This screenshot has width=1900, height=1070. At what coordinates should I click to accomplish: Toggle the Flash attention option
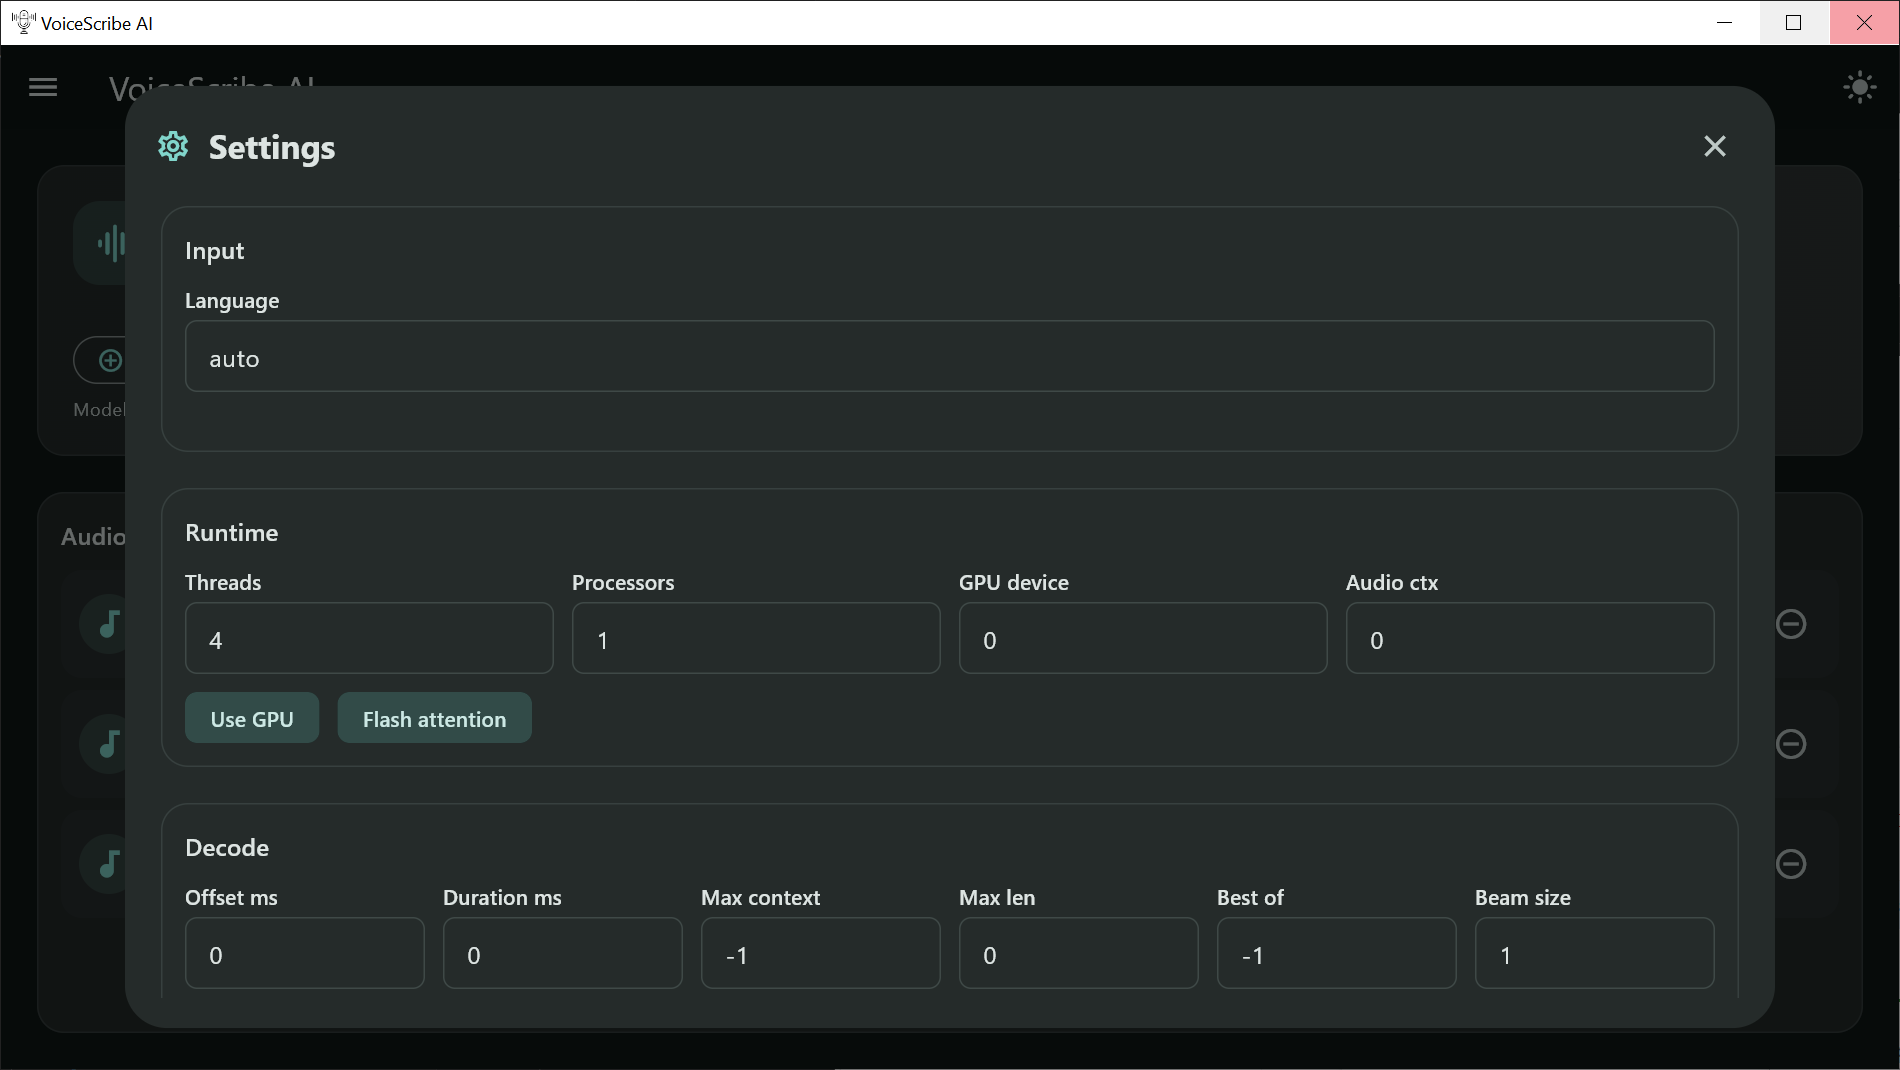click(434, 718)
